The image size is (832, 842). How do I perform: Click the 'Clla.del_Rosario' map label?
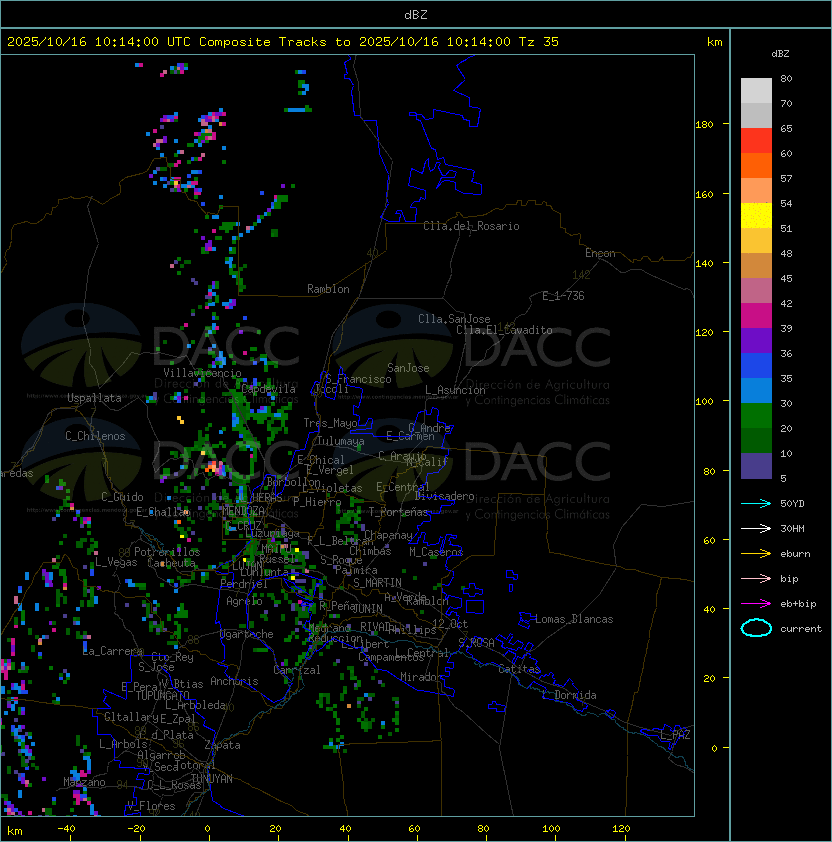pyautogui.click(x=471, y=226)
